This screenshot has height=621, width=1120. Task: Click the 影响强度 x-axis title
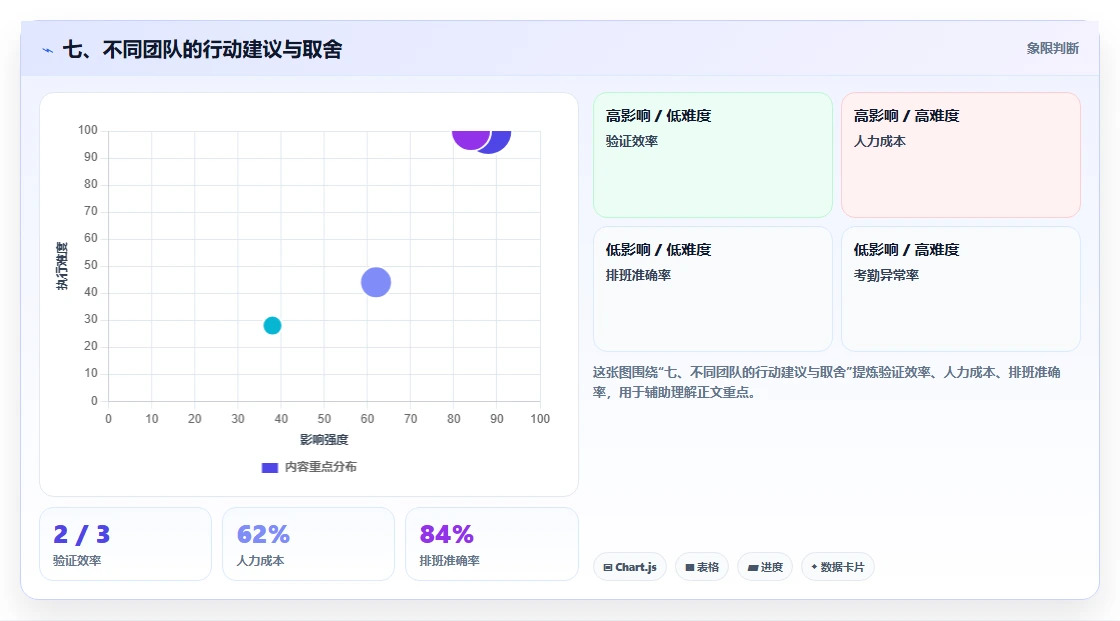point(324,439)
